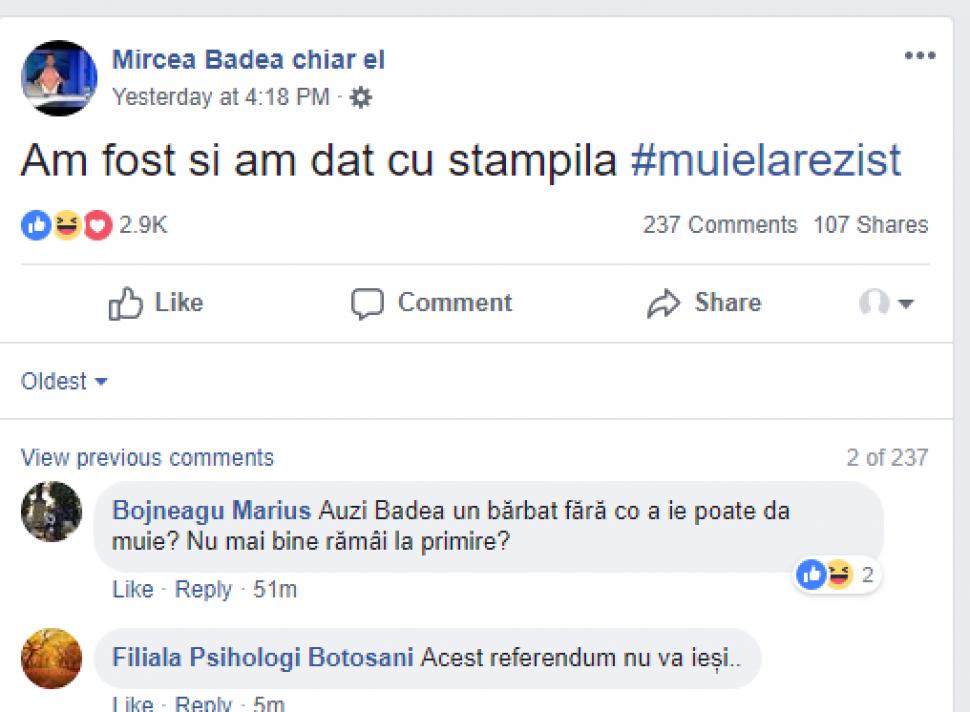Open the post options three-dots menu
This screenshot has height=712, width=970.
(919, 56)
